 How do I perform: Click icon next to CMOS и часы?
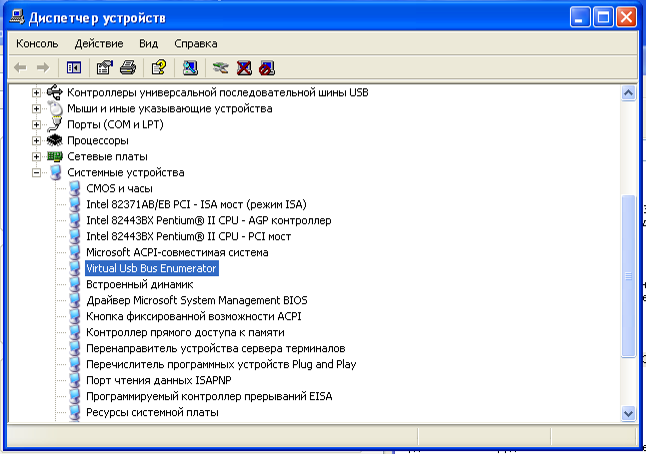click(75, 188)
